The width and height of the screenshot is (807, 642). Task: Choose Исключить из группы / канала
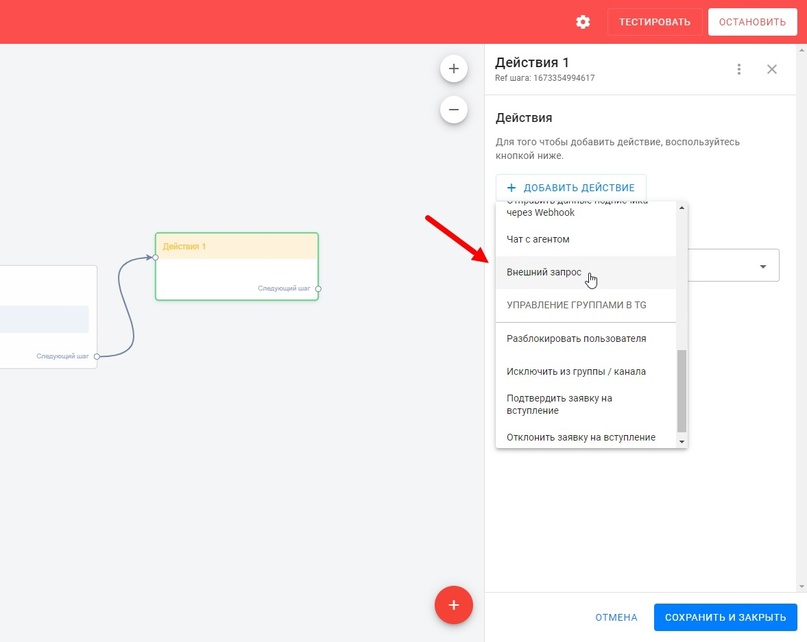click(576, 371)
